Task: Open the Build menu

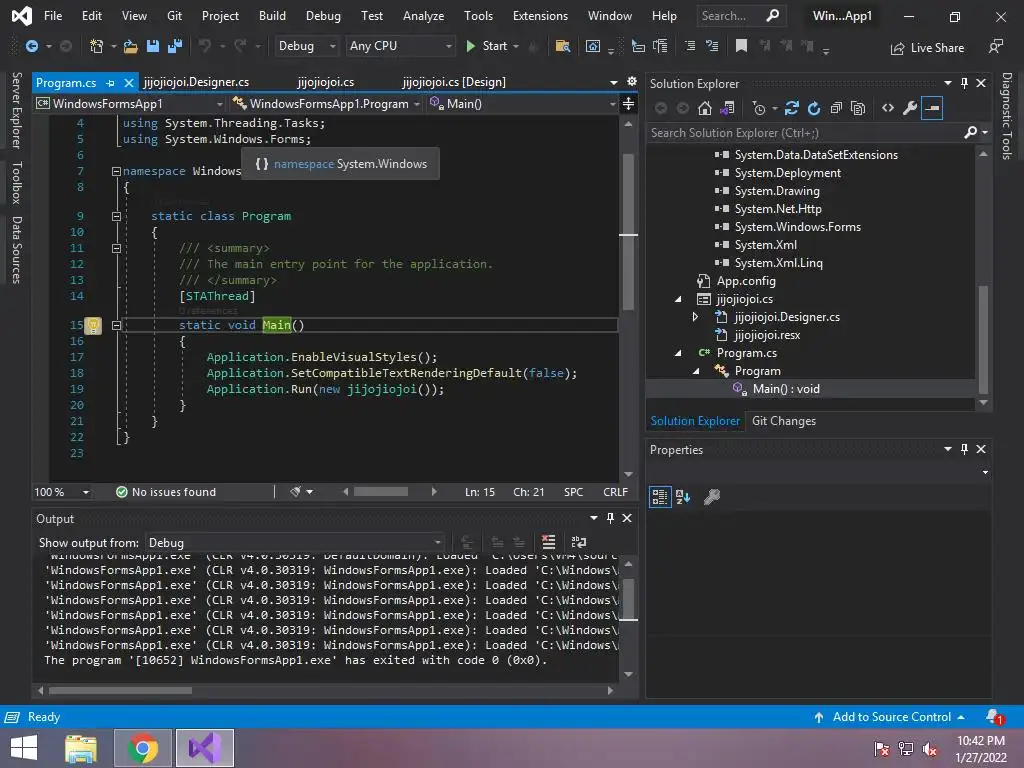Action: 272,16
